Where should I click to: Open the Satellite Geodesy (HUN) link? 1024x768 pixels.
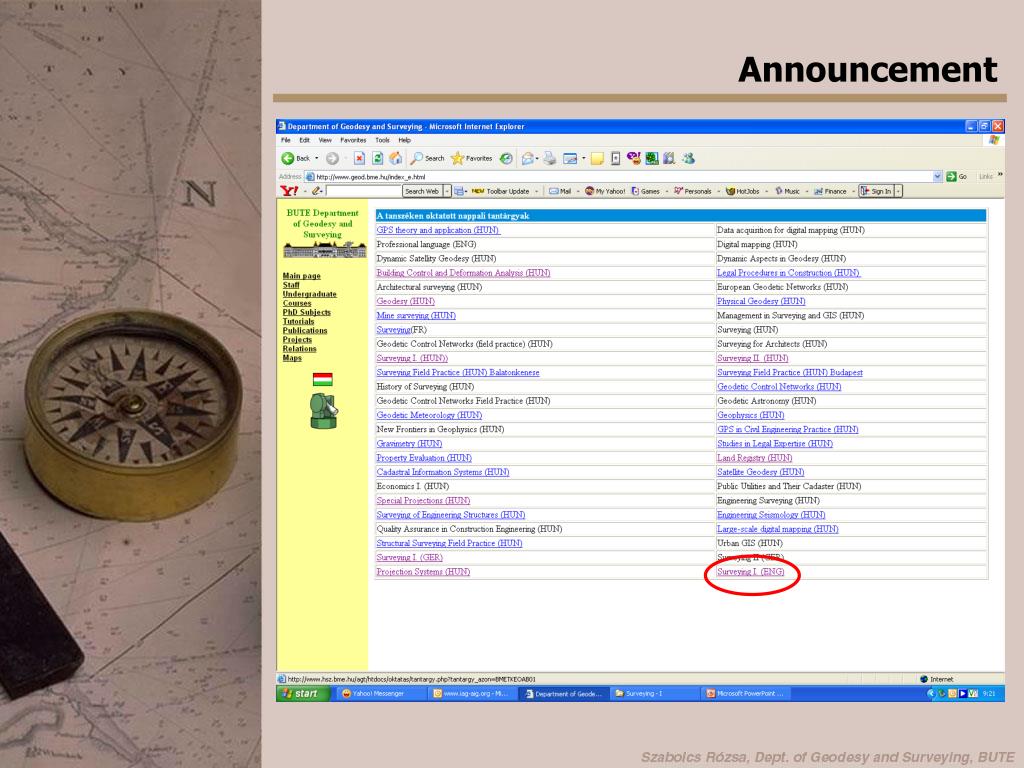760,472
